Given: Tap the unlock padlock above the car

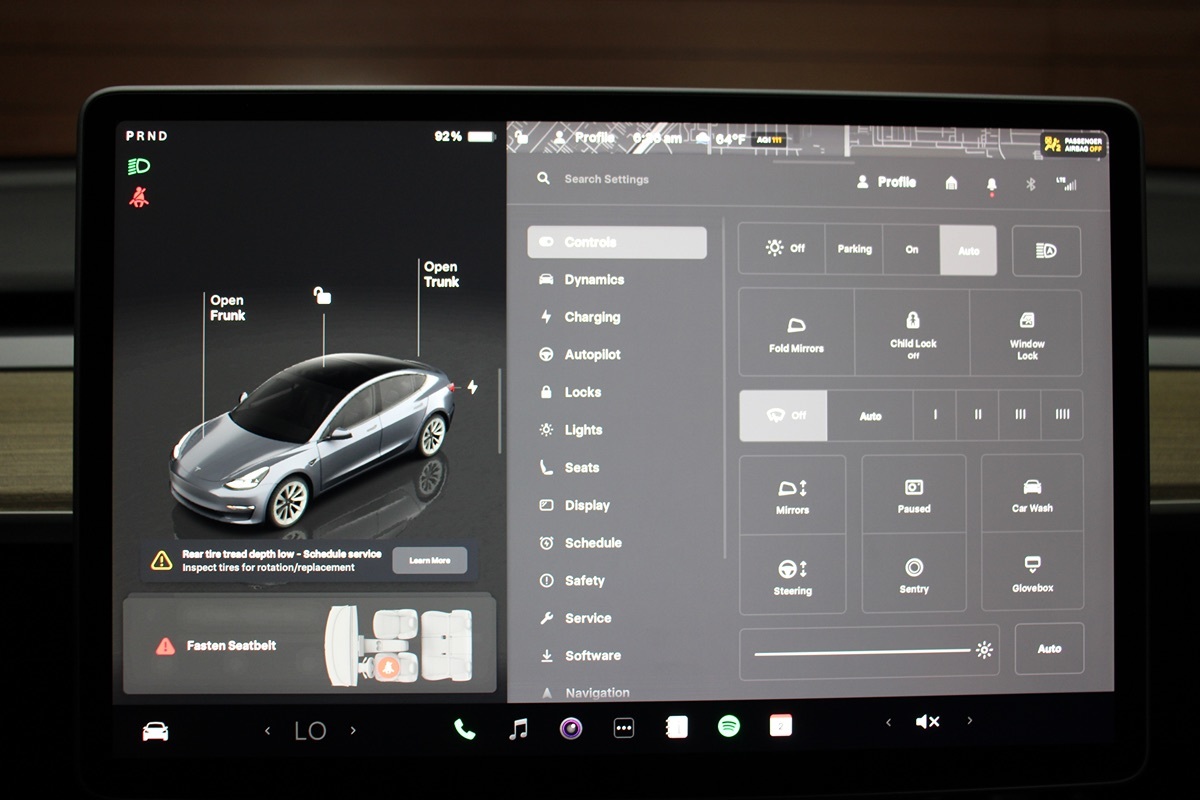Looking at the screenshot, I should point(322,295).
